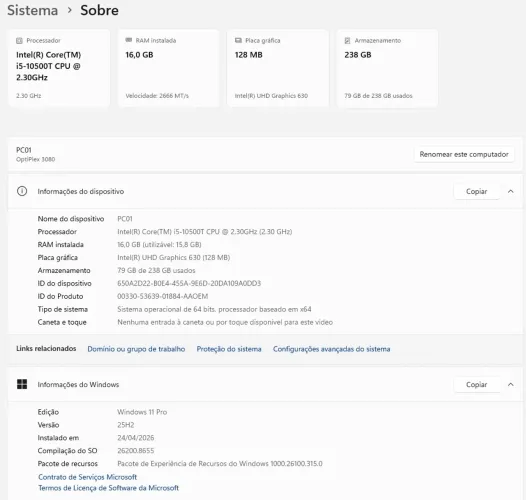The width and height of the screenshot is (526, 500).
Task: Click the Velocidade: 2666 MT/s text
Action: [x=157, y=96]
